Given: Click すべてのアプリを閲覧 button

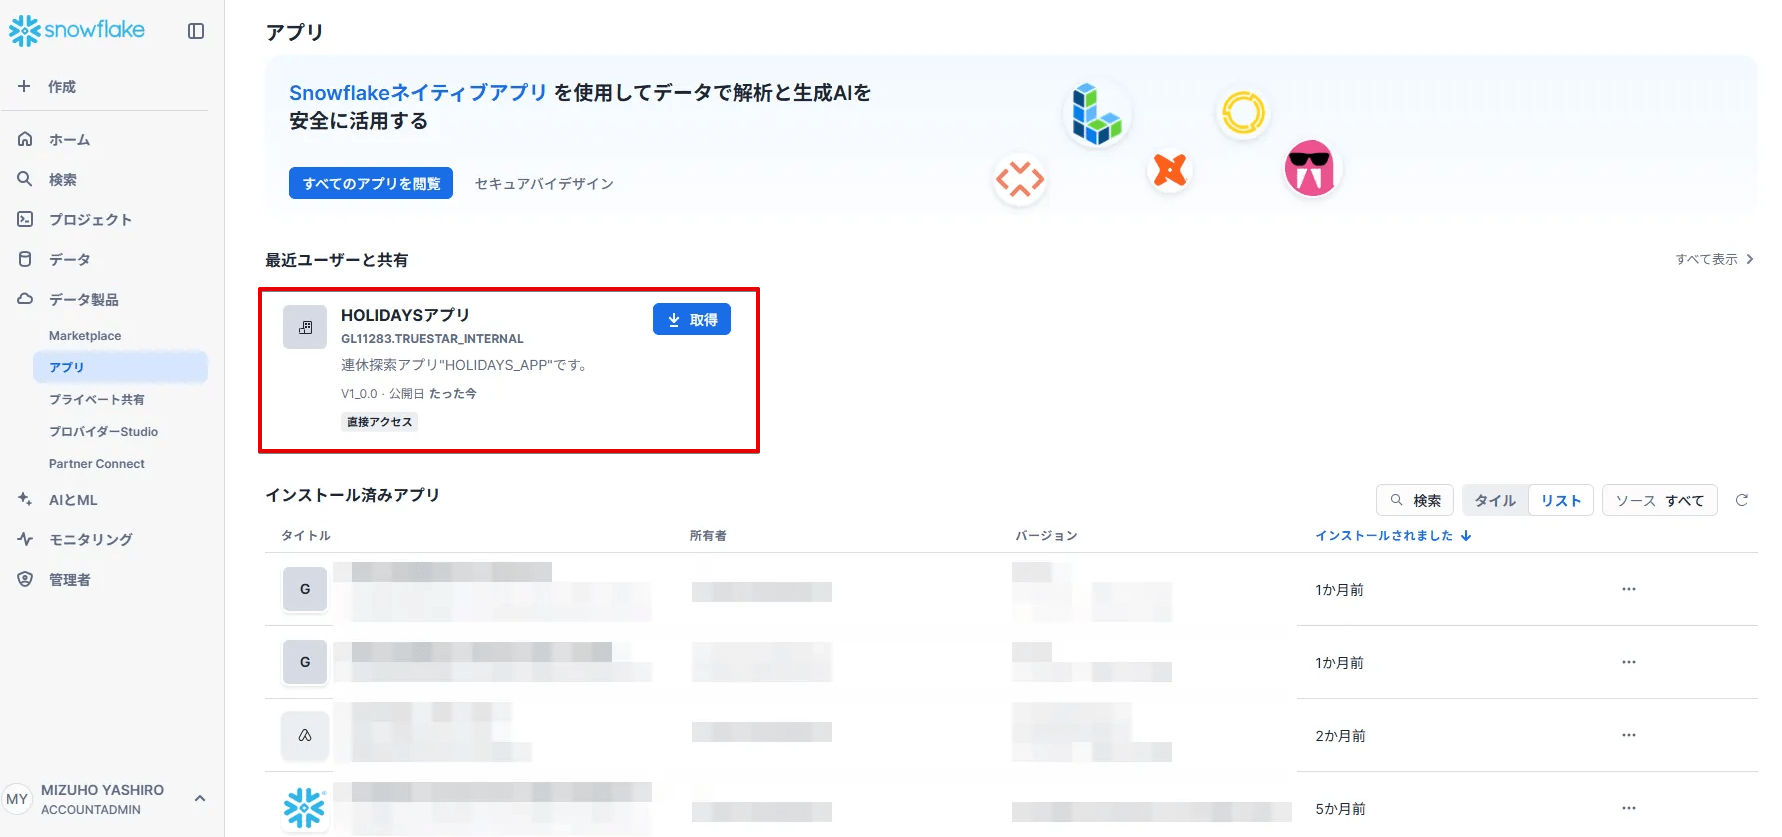Looking at the screenshot, I should [371, 183].
